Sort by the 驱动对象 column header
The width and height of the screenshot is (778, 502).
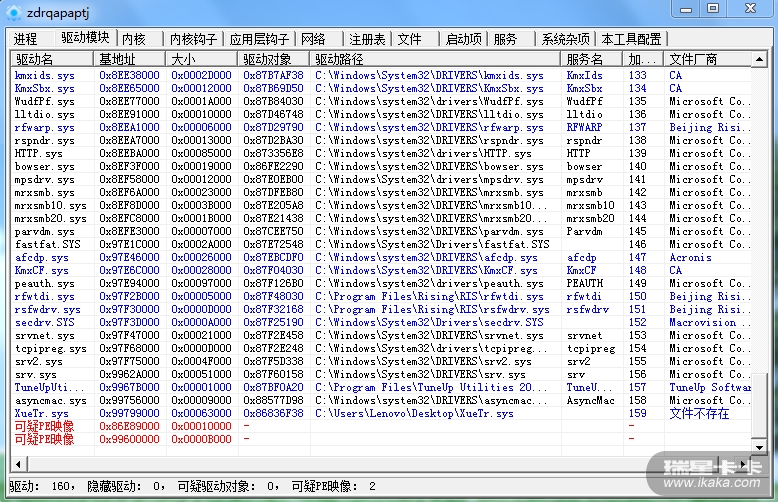click(x=273, y=60)
